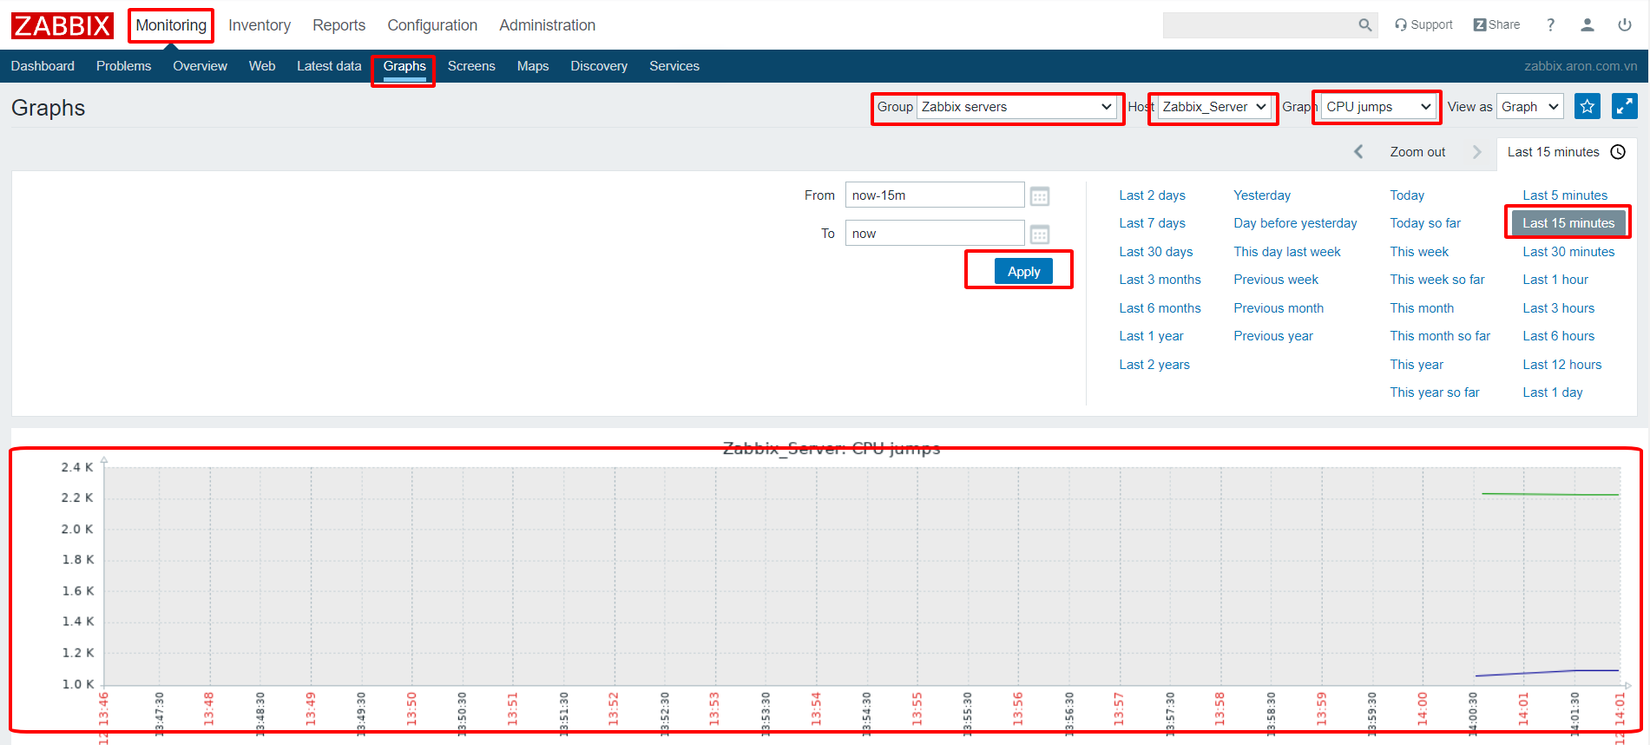Open the user profile icon
Image resolution: width=1650 pixels, height=745 pixels.
(1587, 25)
